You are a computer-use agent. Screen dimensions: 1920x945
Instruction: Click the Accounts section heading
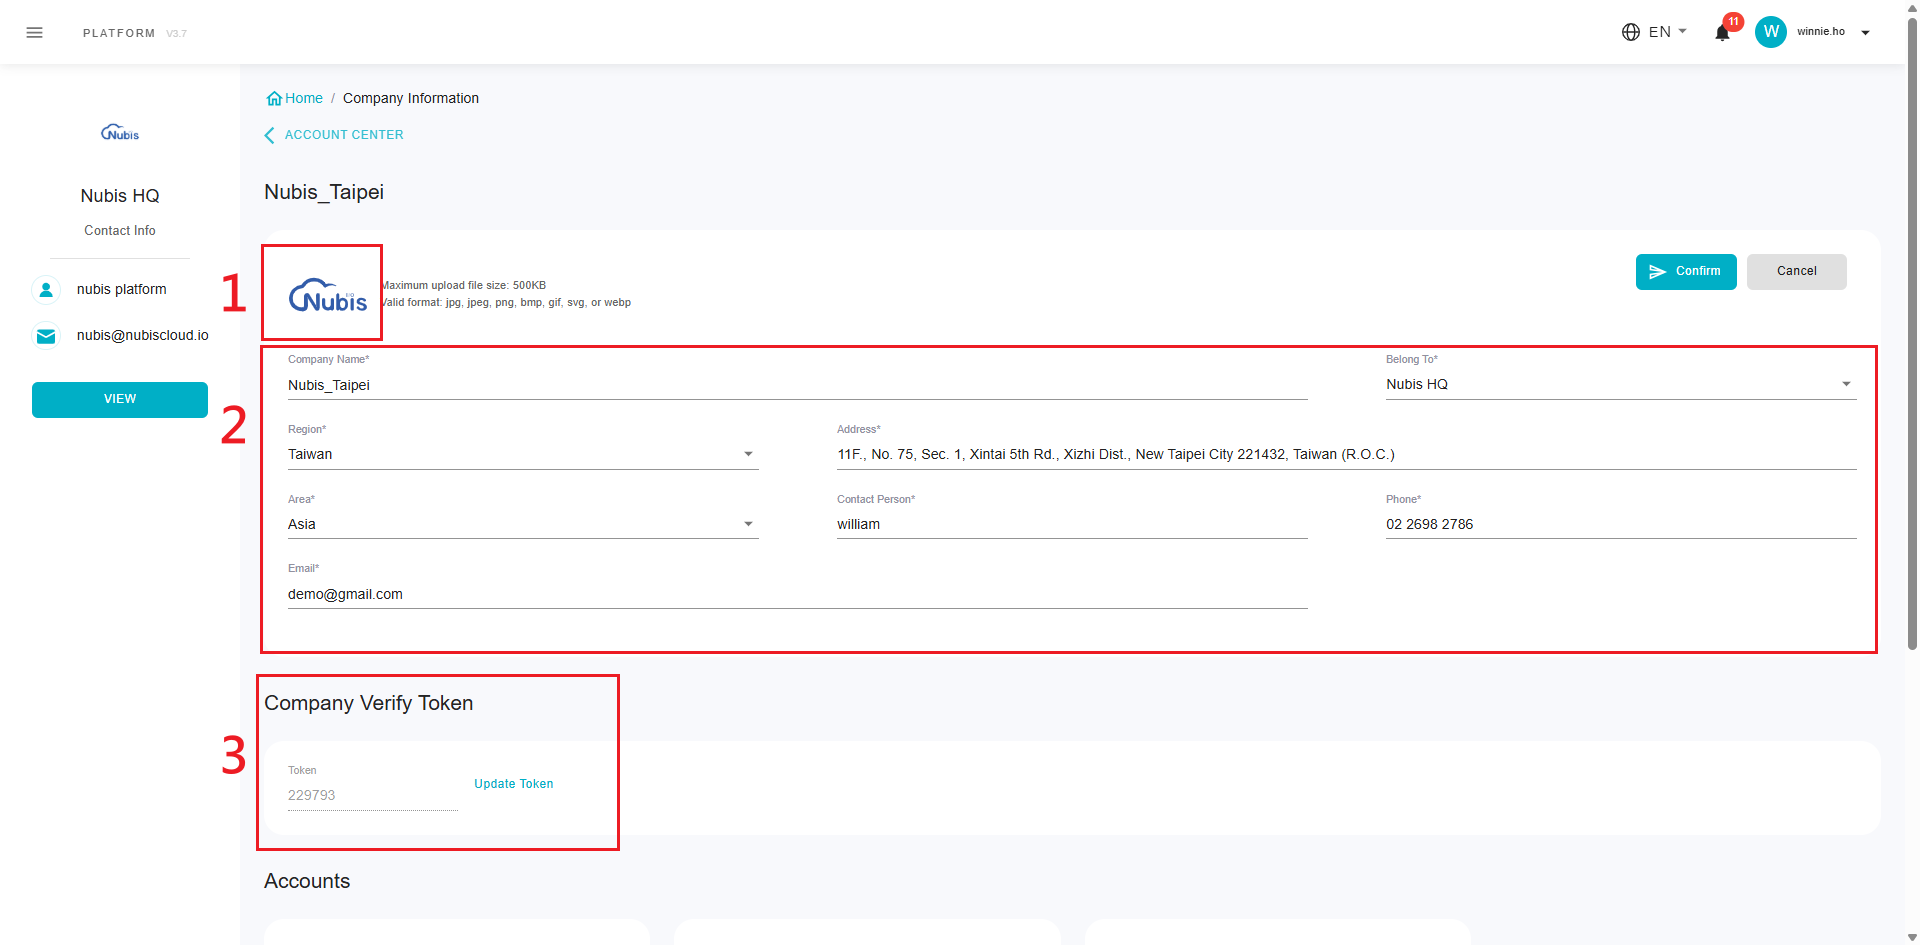click(x=307, y=881)
